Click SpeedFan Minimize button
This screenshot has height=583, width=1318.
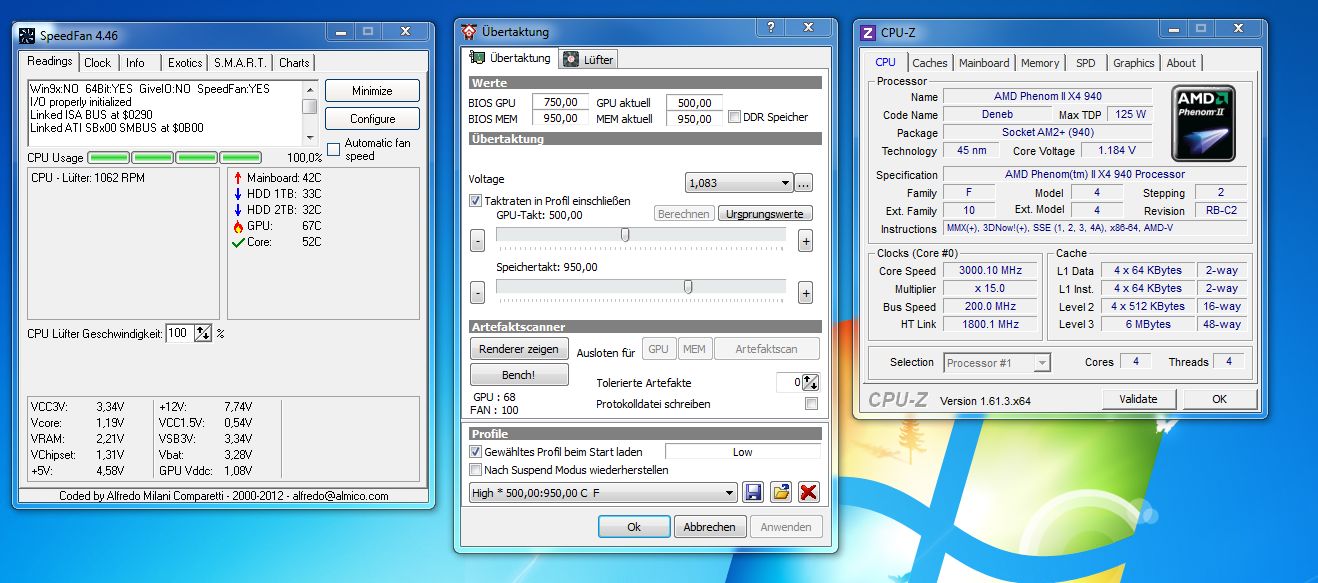372,91
